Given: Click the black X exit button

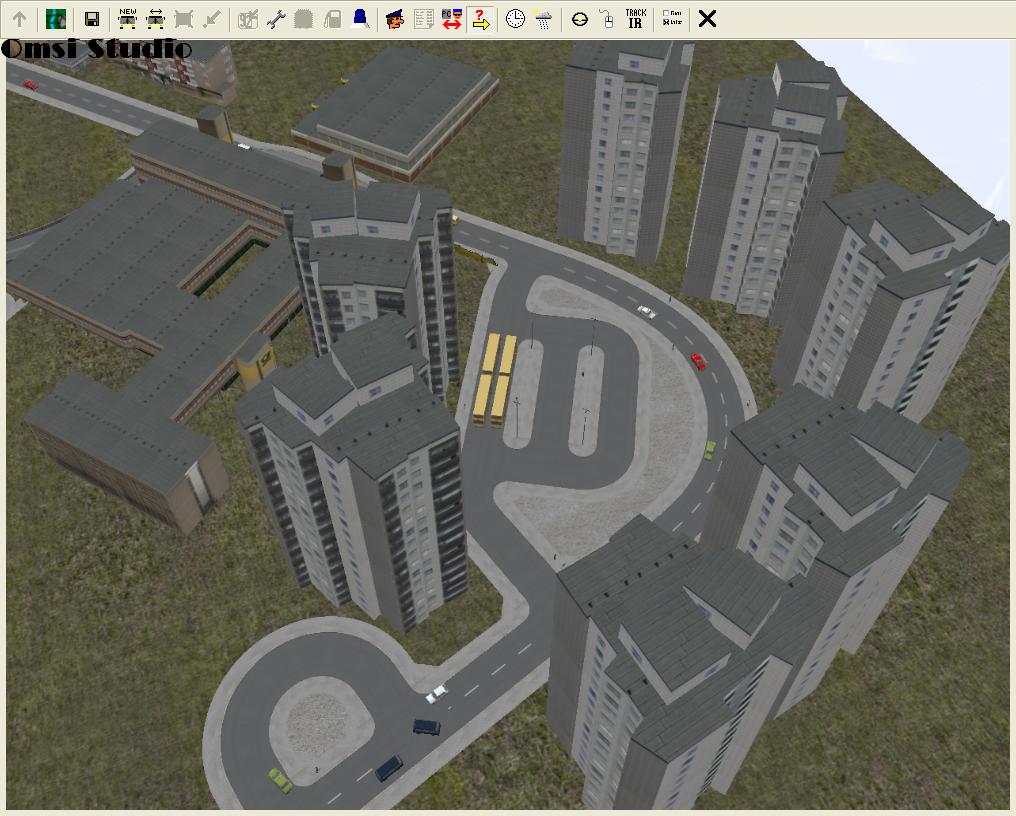Looking at the screenshot, I should (x=707, y=19).
